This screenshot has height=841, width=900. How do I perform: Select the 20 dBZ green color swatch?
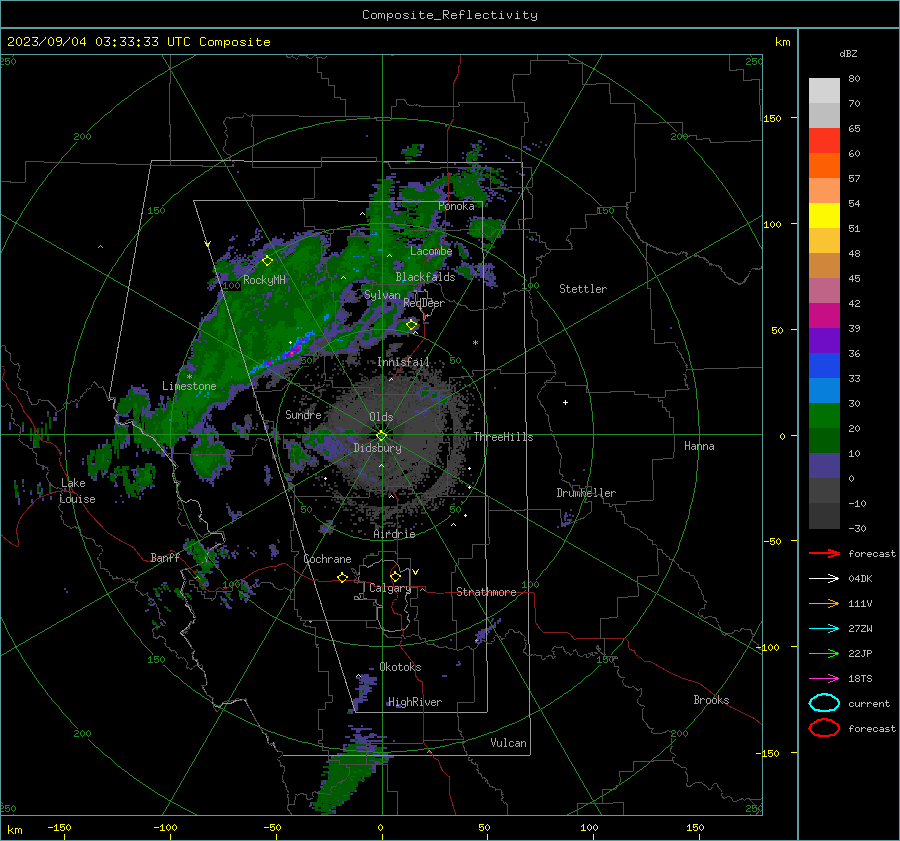point(824,416)
